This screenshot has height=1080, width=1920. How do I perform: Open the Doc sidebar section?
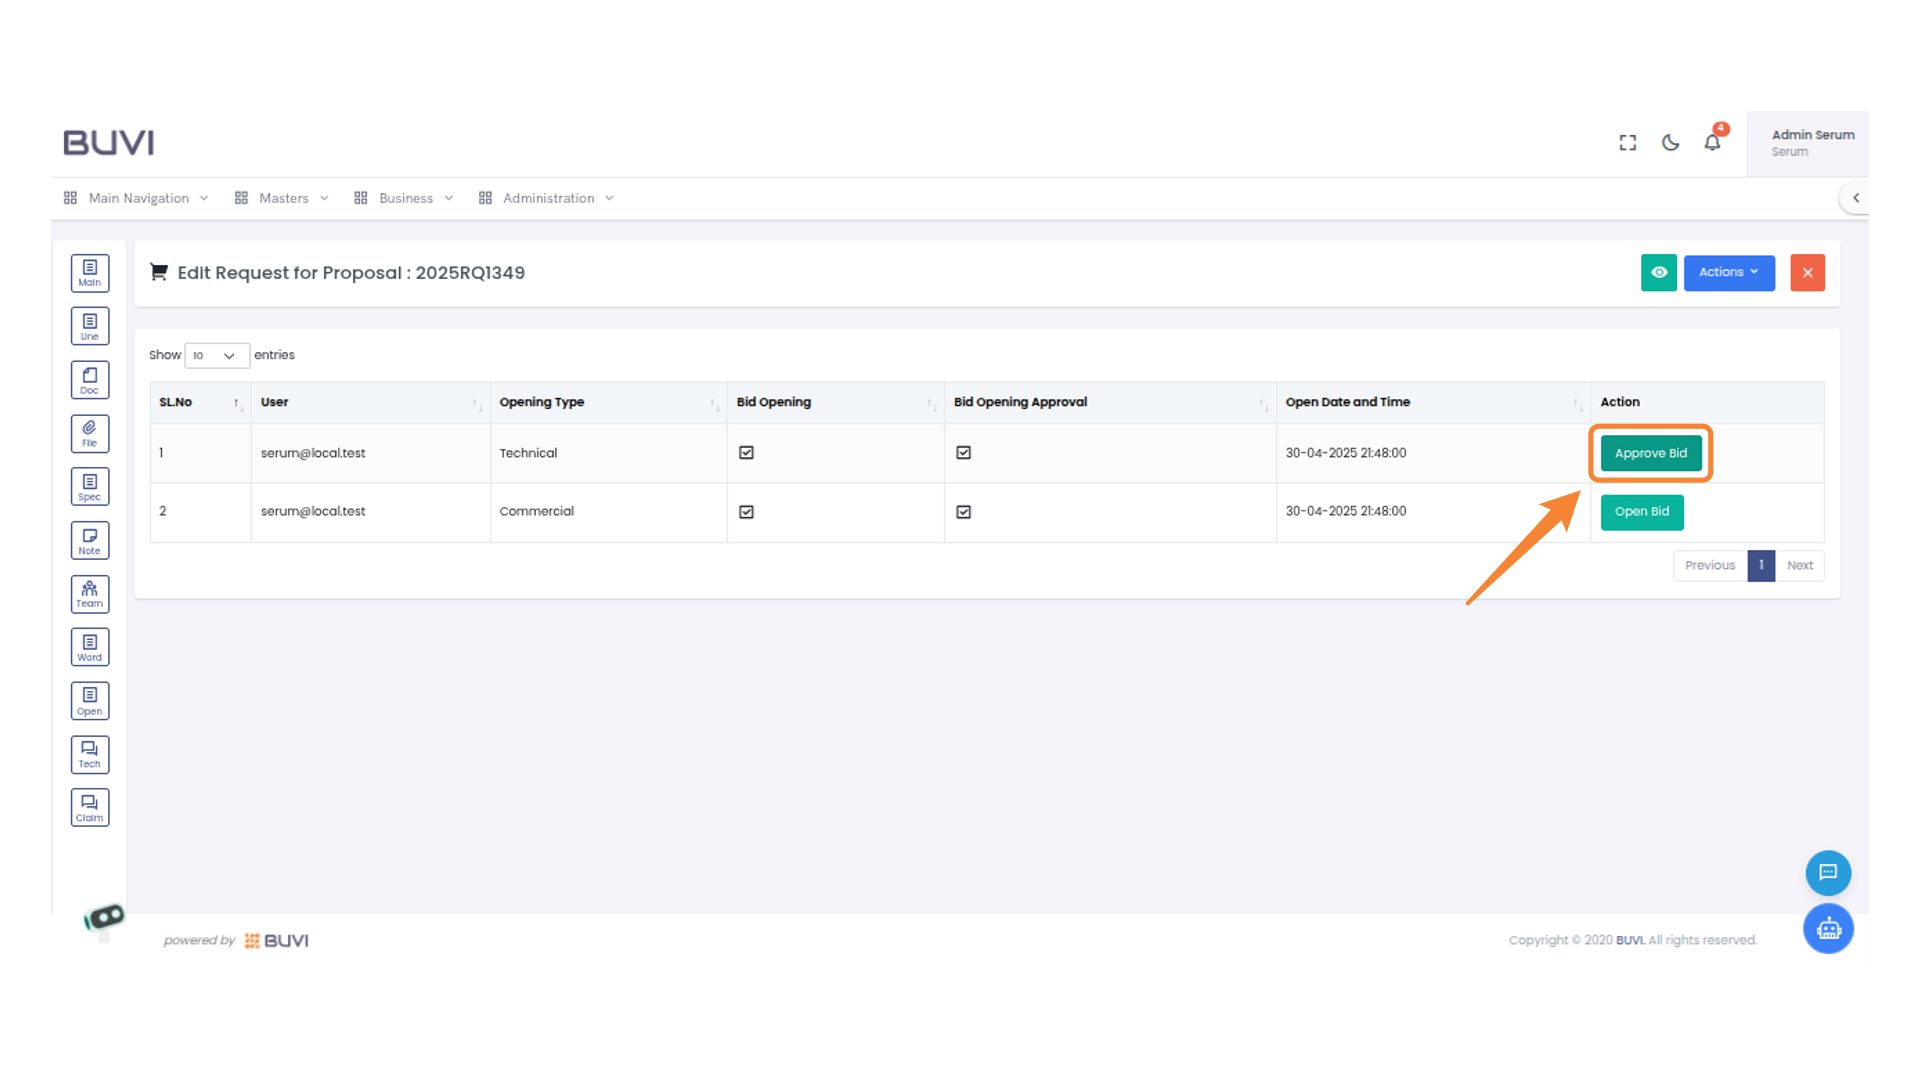pos(90,380)
